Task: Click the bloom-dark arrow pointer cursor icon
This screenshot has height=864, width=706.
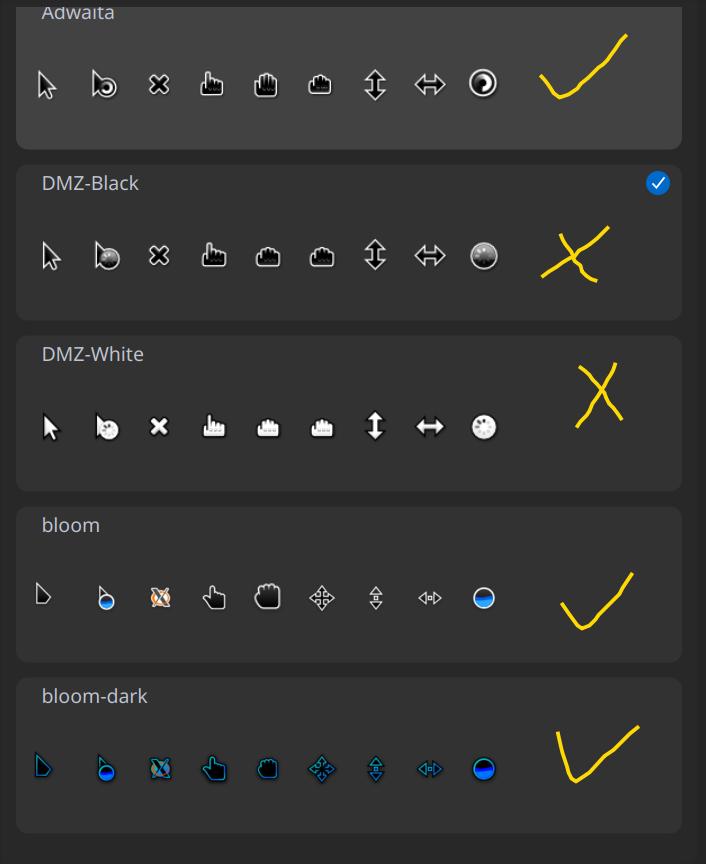Action: click(43, 767)
